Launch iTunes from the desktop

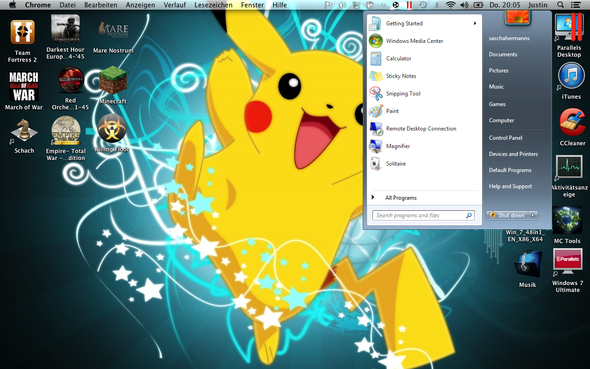(x=571, y=76)
